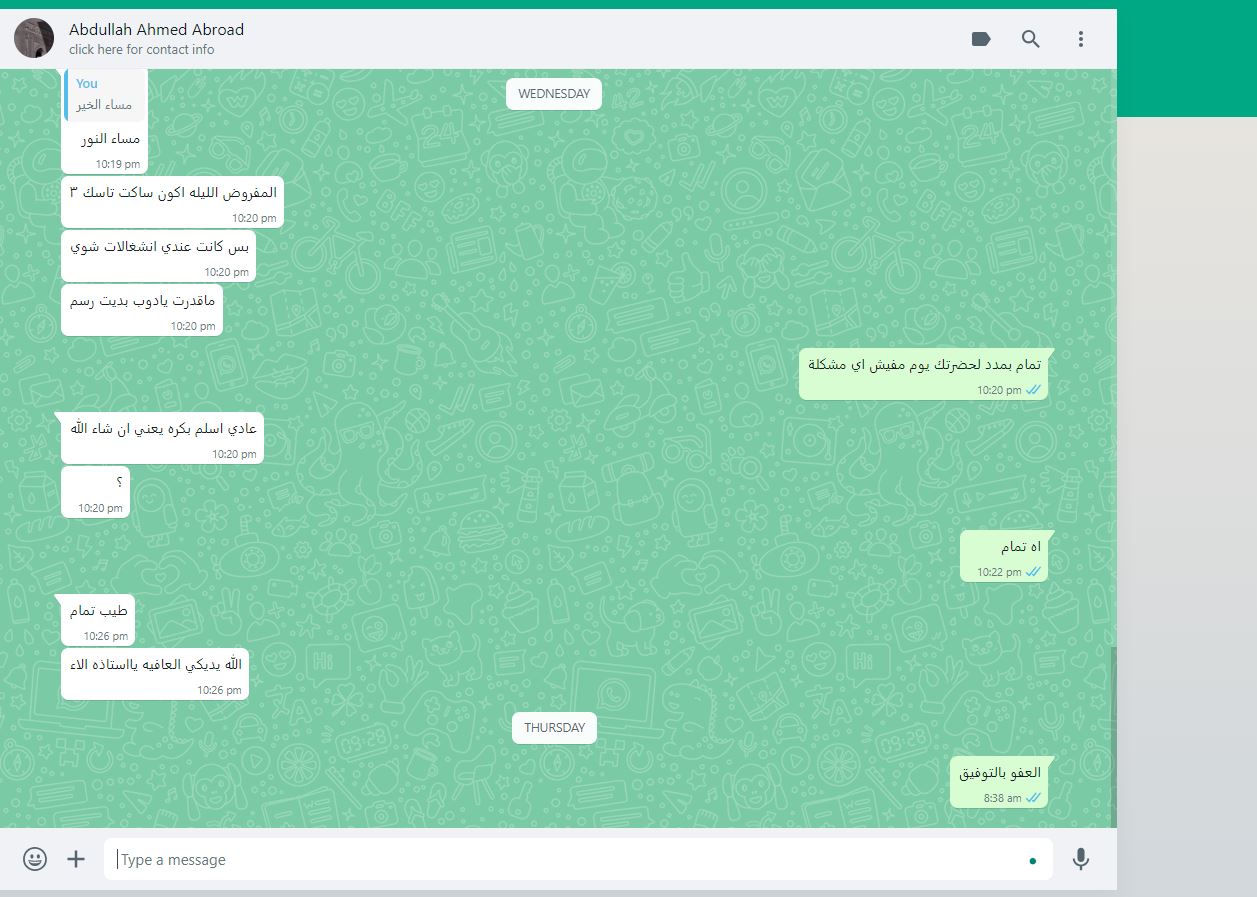Select message 'عادي اسلم بكره يعني ان شاء الله'

163,439
